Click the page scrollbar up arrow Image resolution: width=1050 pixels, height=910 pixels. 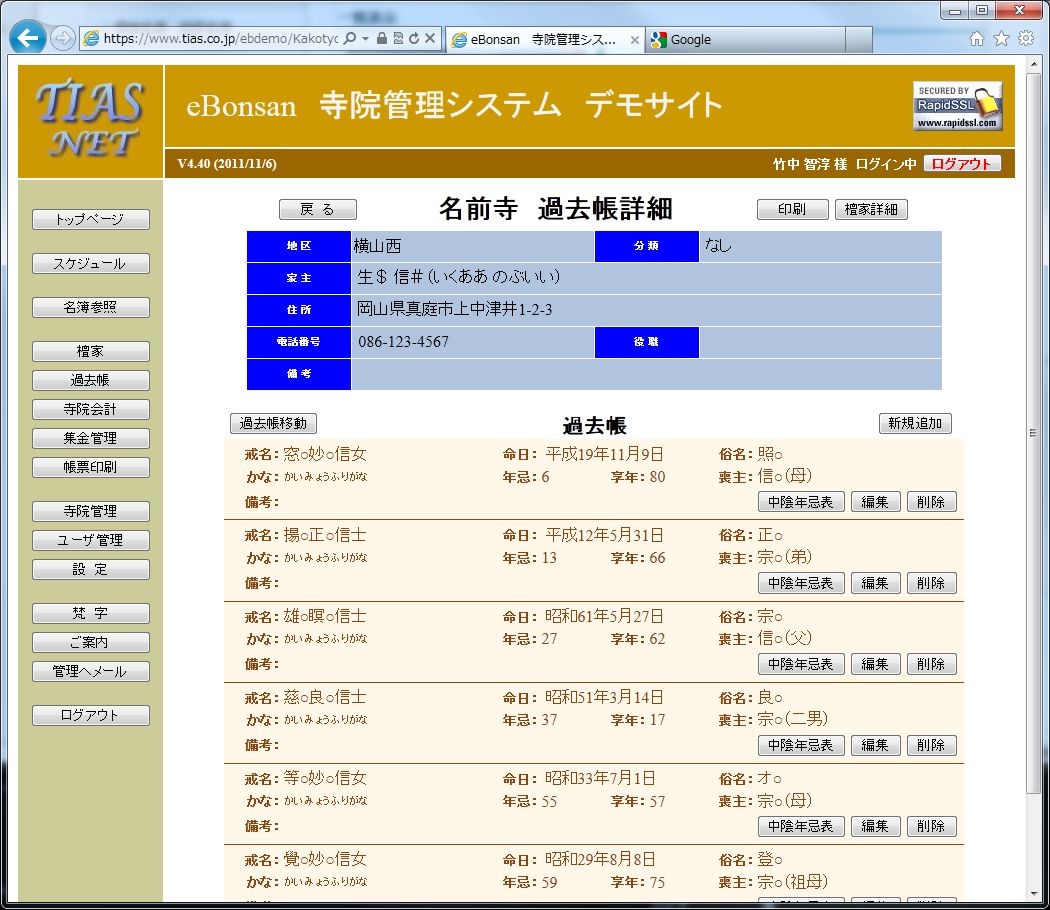(1035, 64)
